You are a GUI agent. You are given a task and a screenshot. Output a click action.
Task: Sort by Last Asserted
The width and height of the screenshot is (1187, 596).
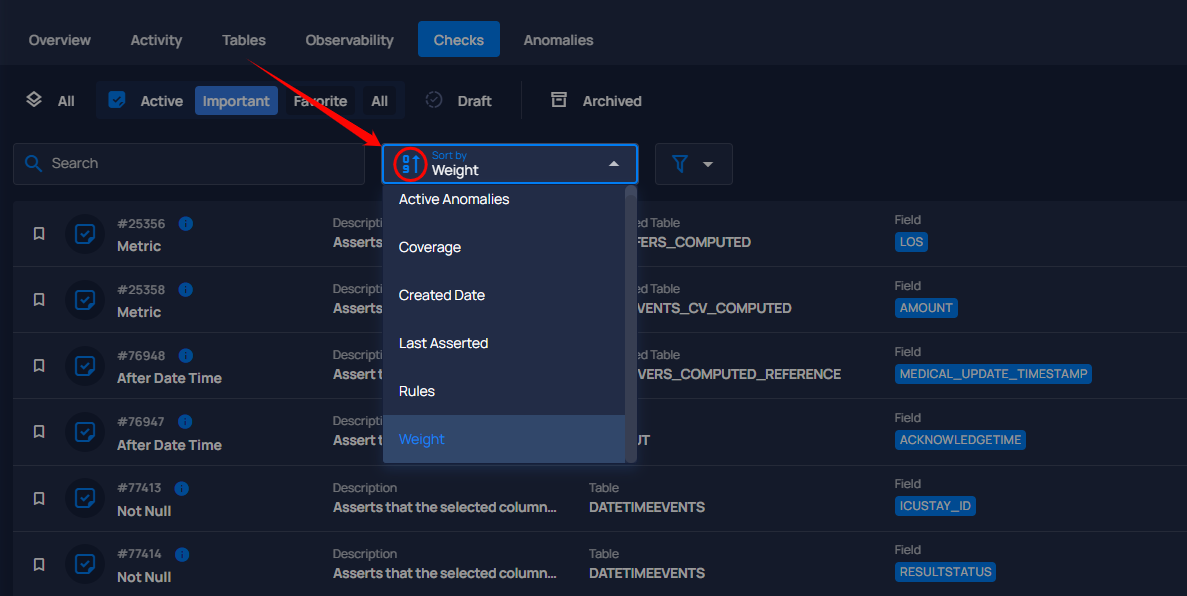click(x=504, y=343)
